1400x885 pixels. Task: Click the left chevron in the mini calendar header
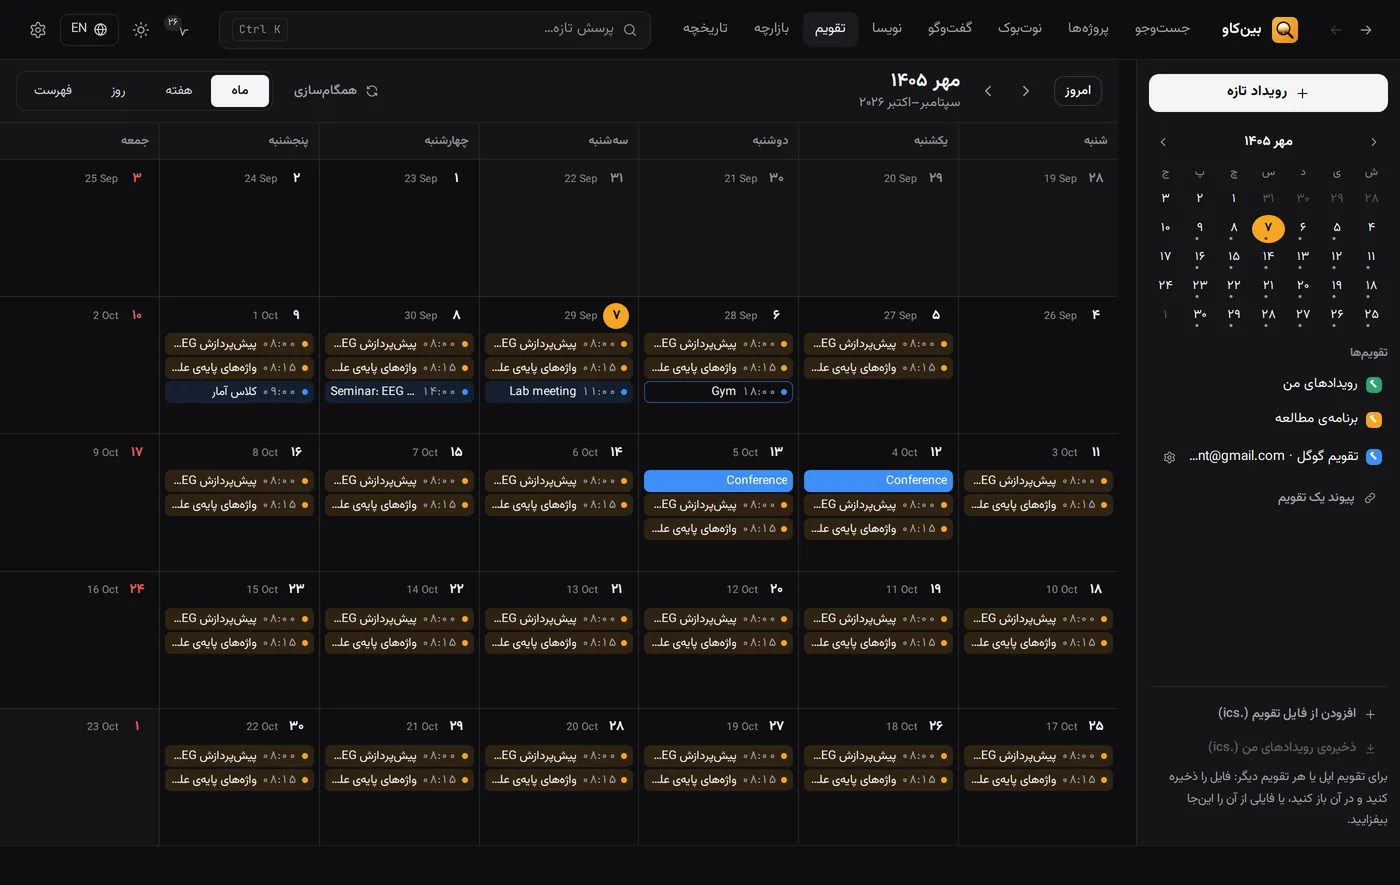[x=1163, y=142]
